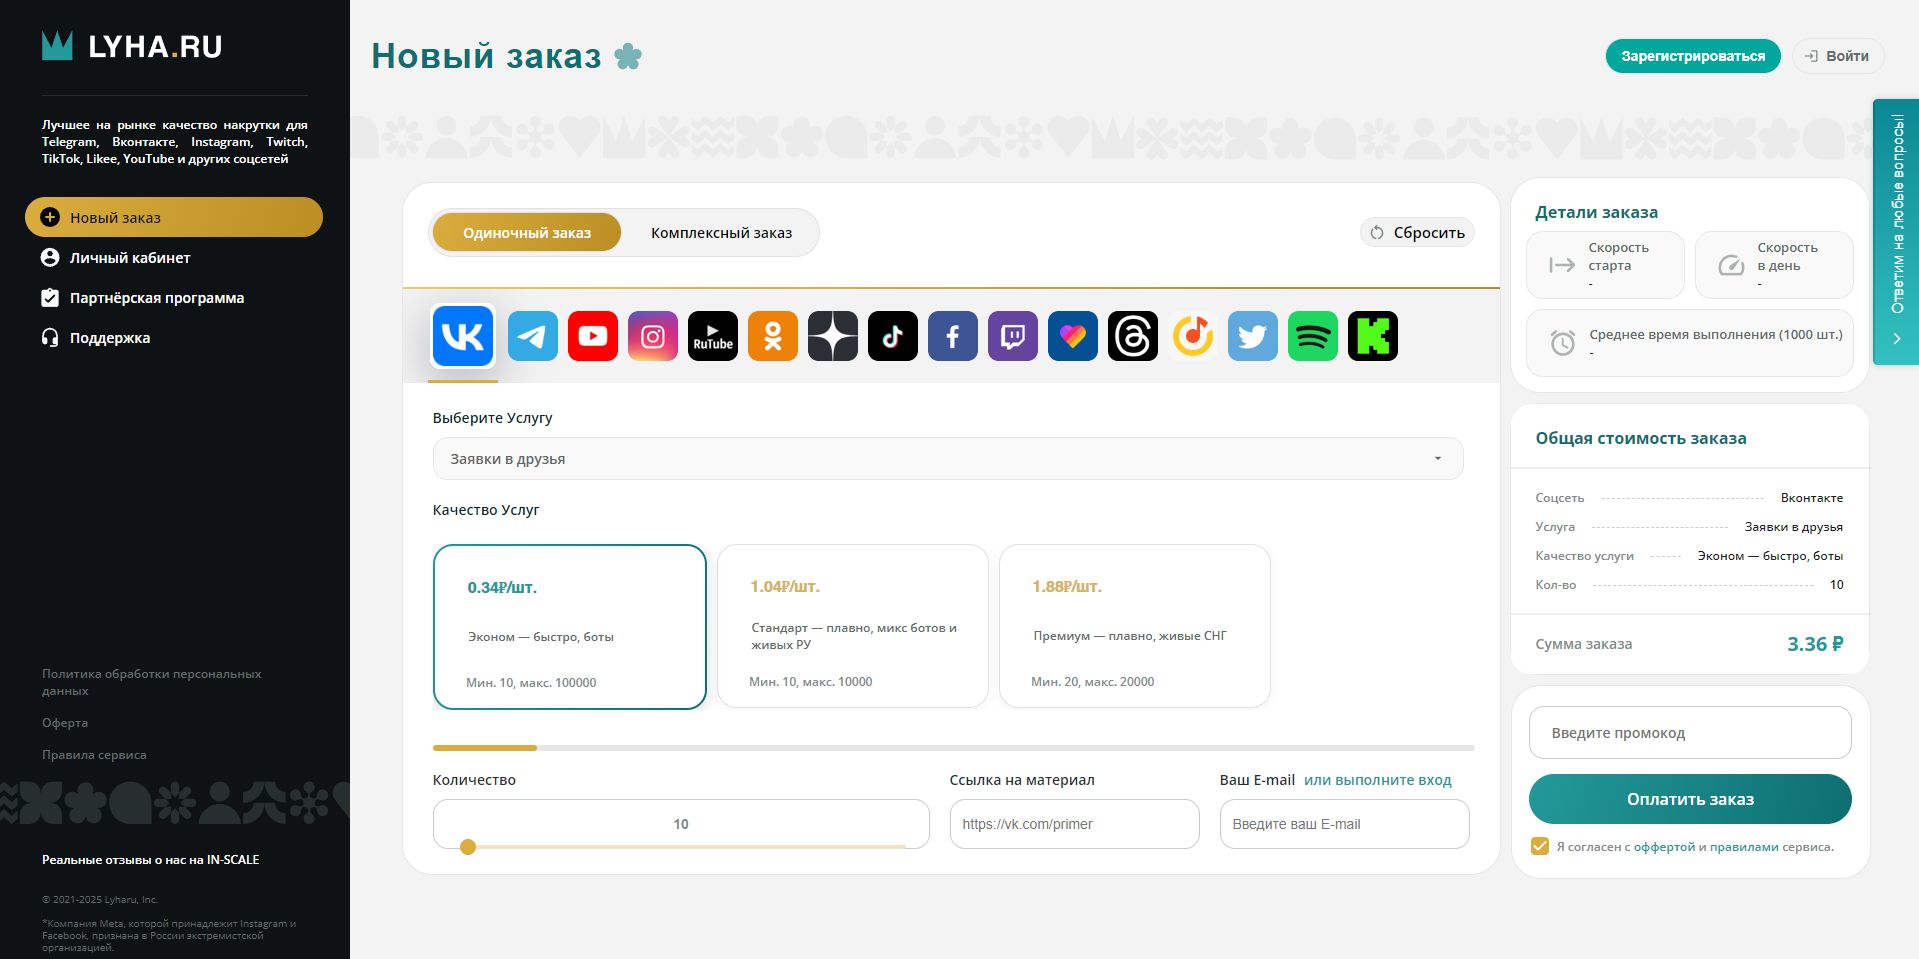Reset the order with 'Сбросить'

click(1417, 233)
